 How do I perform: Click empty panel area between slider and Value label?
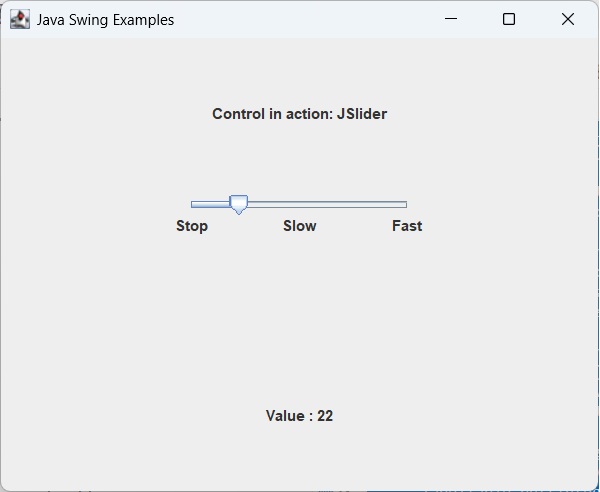299,320
